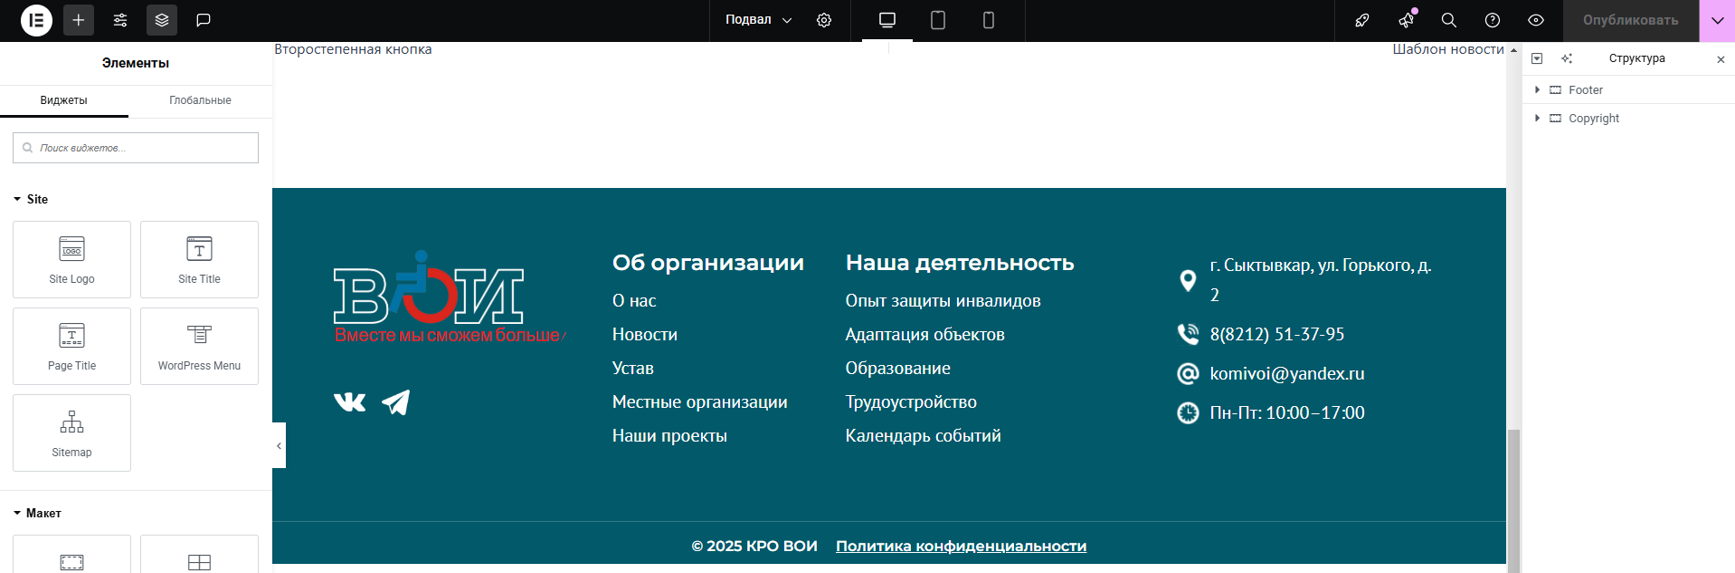Open the Подвал document dropdown

(758, 20)
